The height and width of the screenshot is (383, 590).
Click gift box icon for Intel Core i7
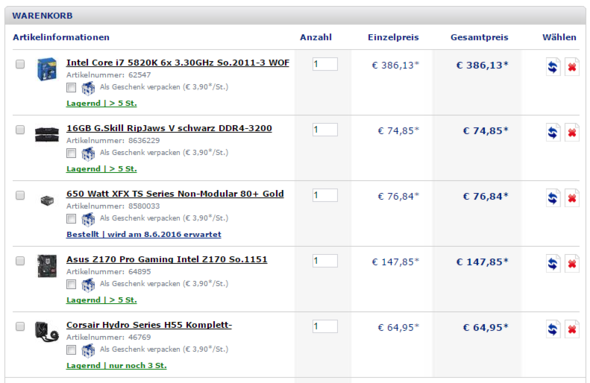pos(88,88)
